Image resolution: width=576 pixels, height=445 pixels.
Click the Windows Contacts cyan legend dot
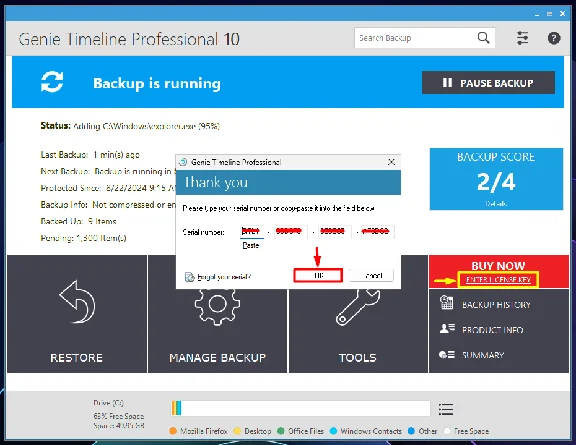[x=333, y=431]
